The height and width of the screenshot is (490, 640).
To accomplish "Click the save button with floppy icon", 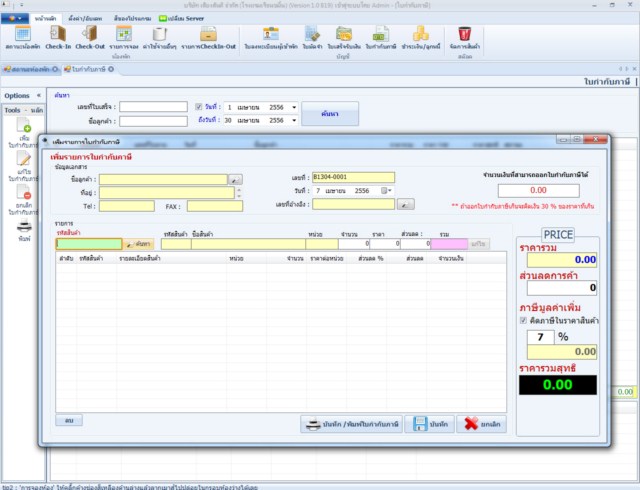I will coord(429,424).
